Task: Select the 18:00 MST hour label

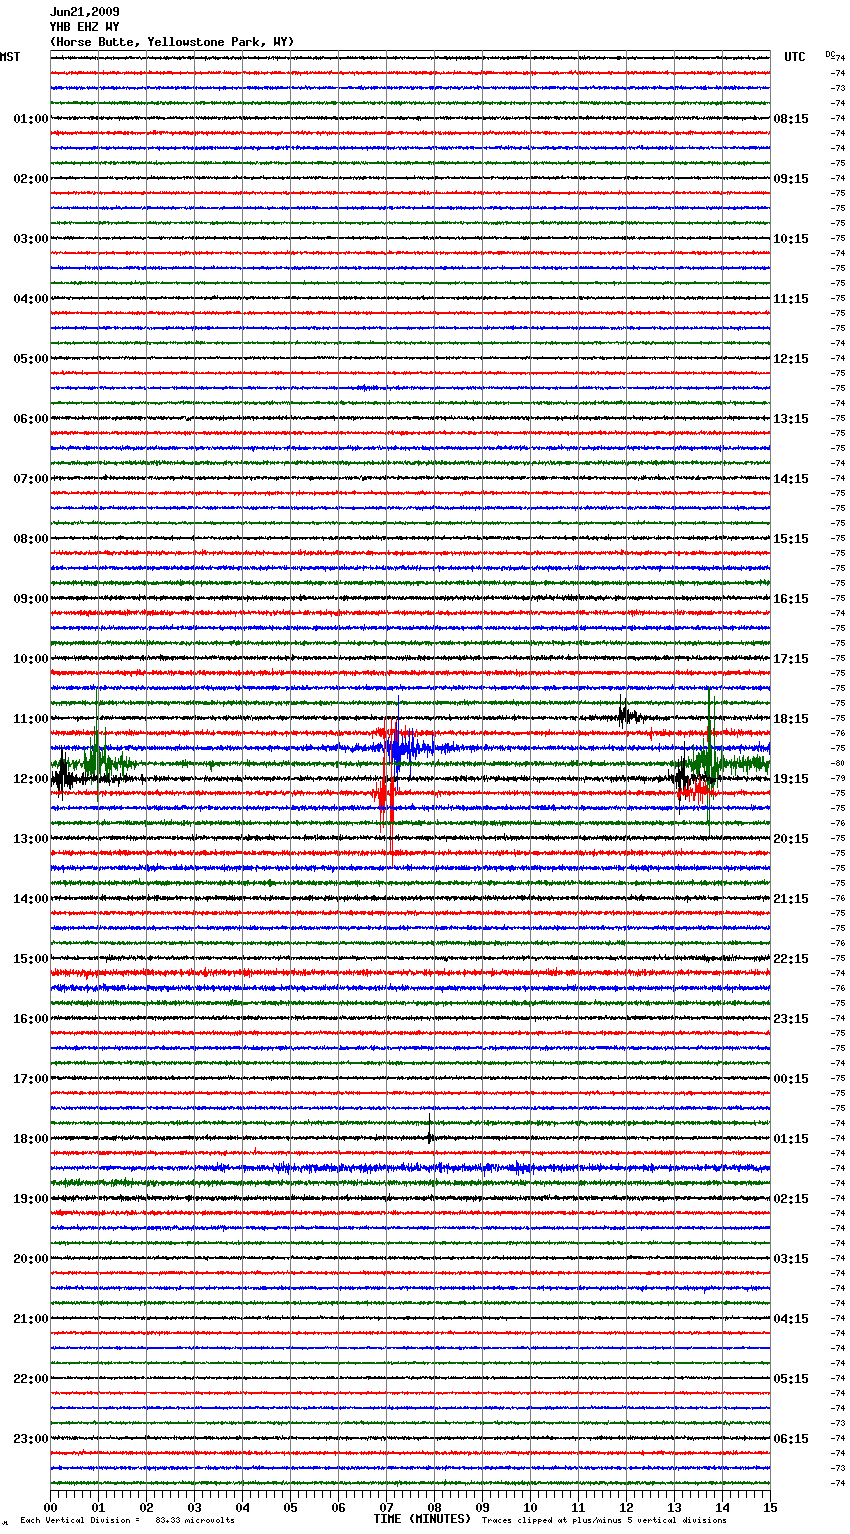Action: [x=31, y=1139]
